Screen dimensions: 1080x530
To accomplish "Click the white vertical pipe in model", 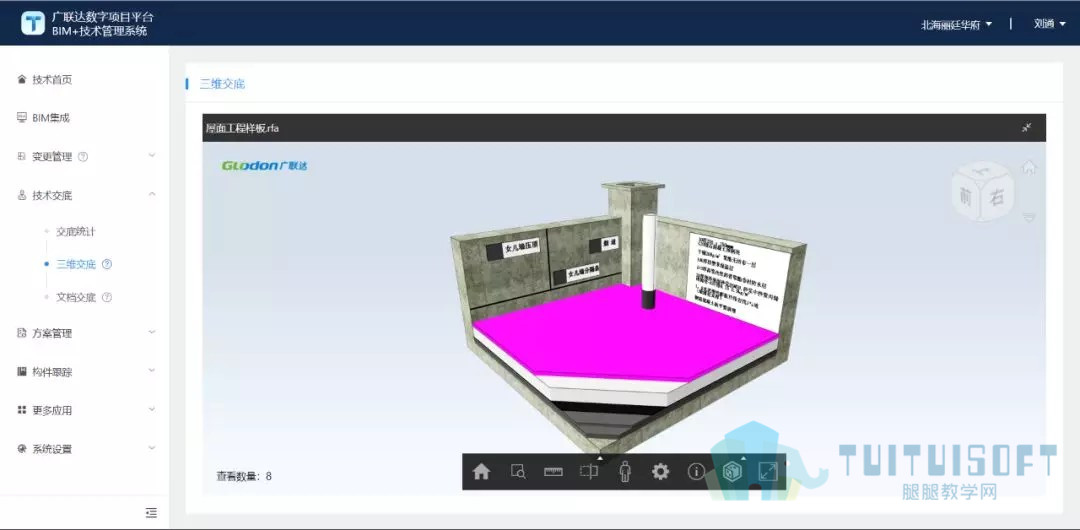I will pos(649,261).
